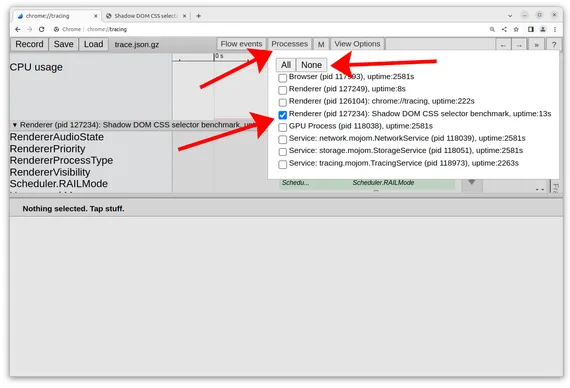Select the RendererProcessType track
The height and width of the screenshot is (388, 570).
tap(61, 160)
